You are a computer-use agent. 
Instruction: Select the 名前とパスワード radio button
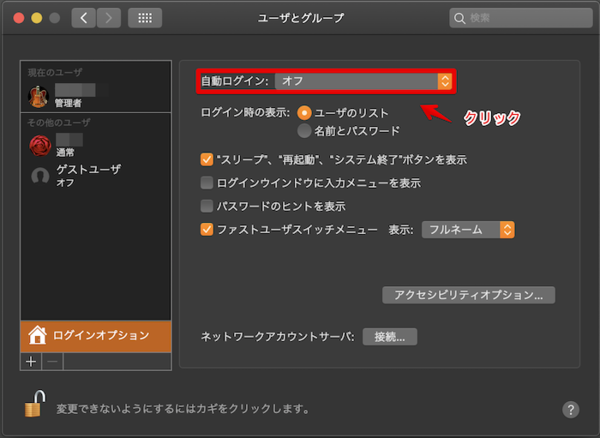point(304,131)
